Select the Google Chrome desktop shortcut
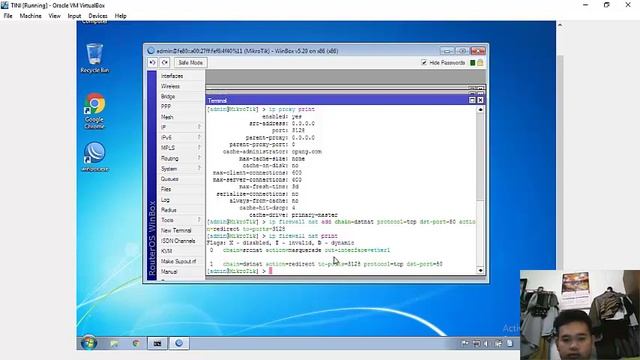This screenshot has width=640, height=360. coord(95,111)
